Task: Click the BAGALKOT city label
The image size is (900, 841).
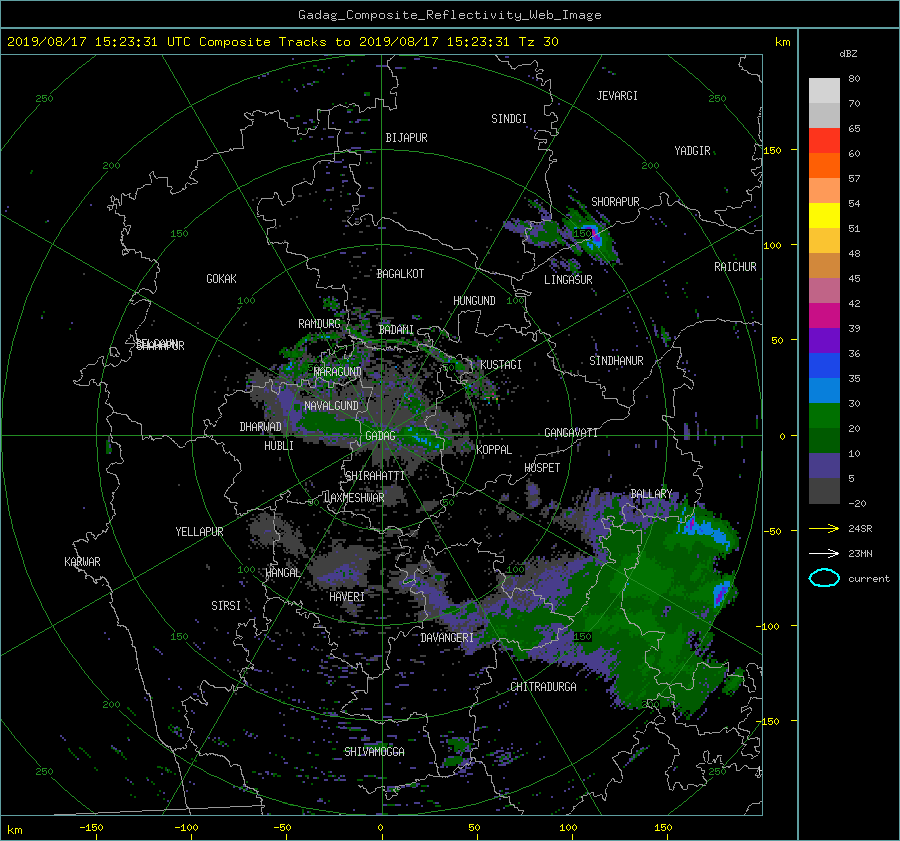Action: pos(400,274)
